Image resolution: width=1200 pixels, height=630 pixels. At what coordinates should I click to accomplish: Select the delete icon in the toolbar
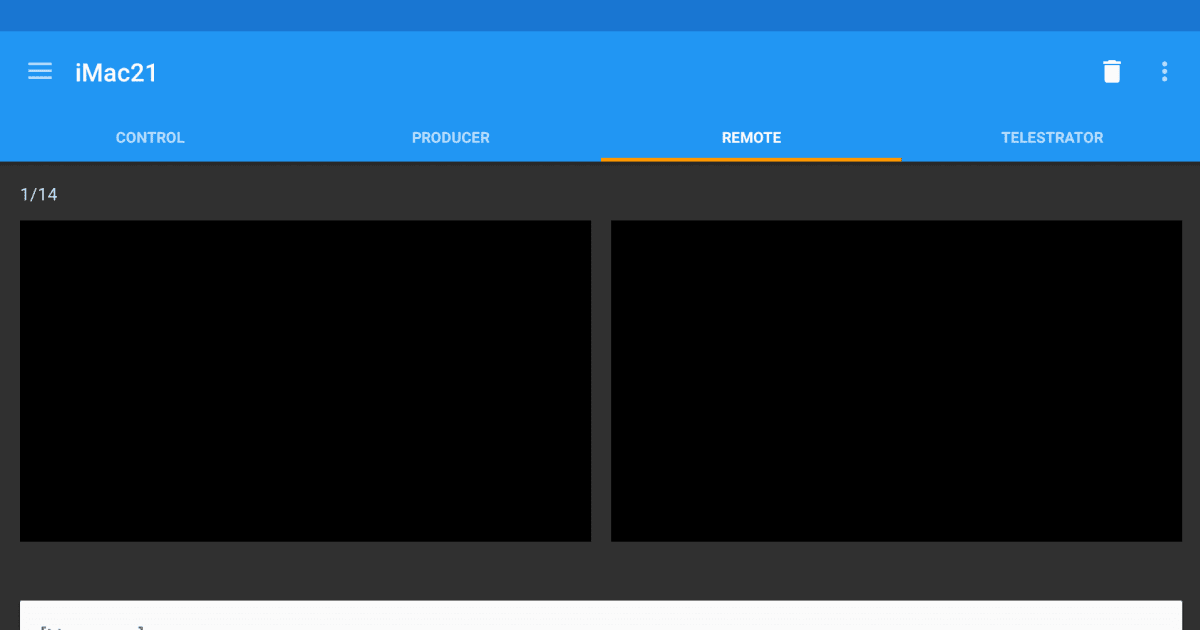point(1111,71)
